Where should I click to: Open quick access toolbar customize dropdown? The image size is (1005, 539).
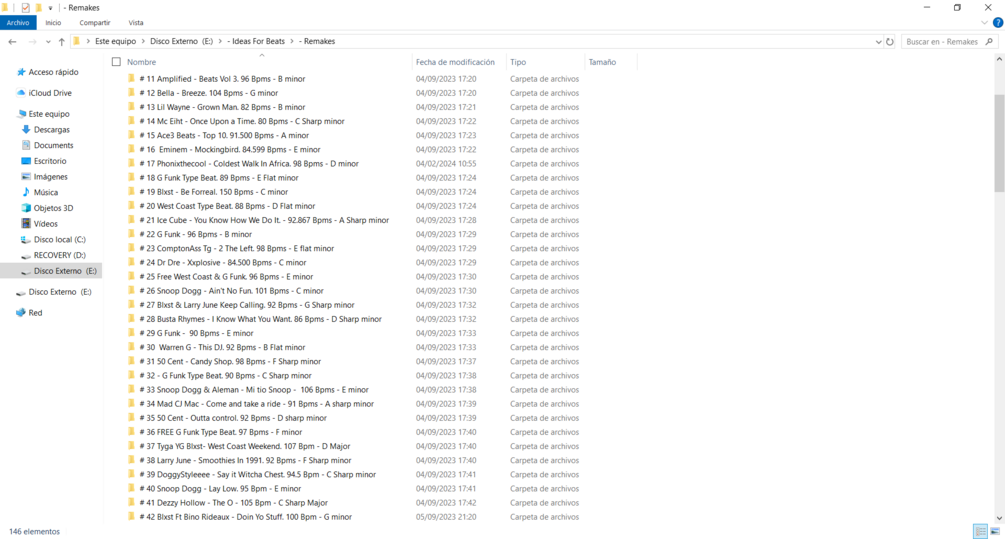pos(51,8)
